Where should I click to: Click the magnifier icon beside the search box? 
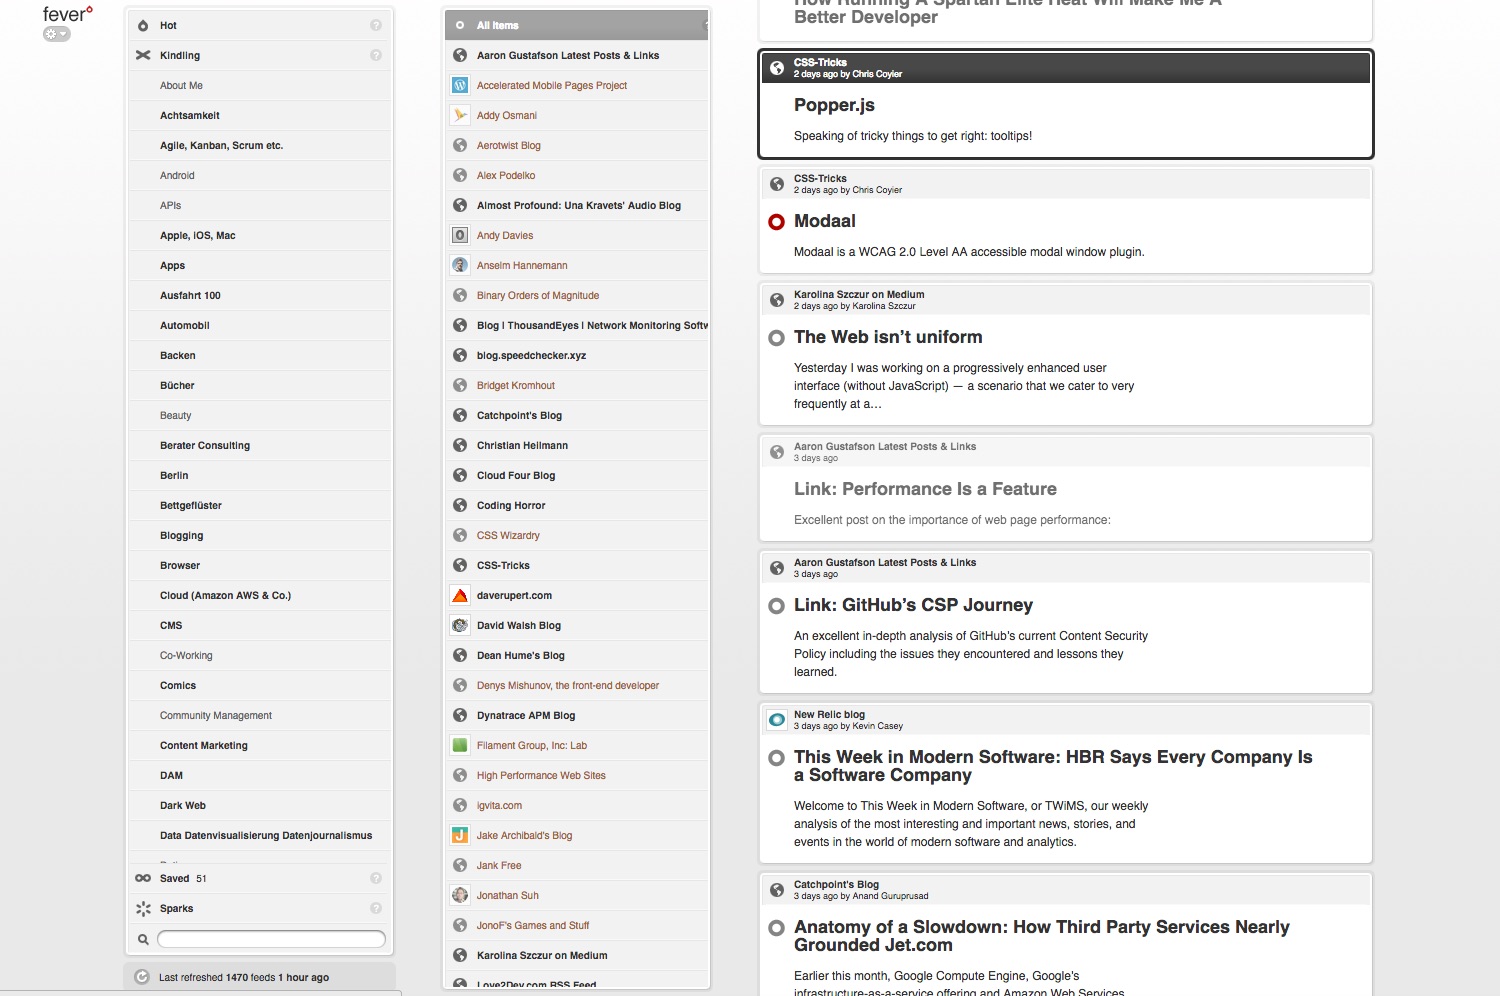point(143,939)
